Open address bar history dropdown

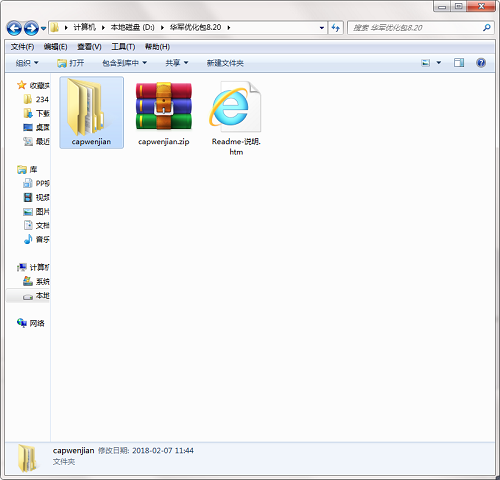tap(322, 28)
